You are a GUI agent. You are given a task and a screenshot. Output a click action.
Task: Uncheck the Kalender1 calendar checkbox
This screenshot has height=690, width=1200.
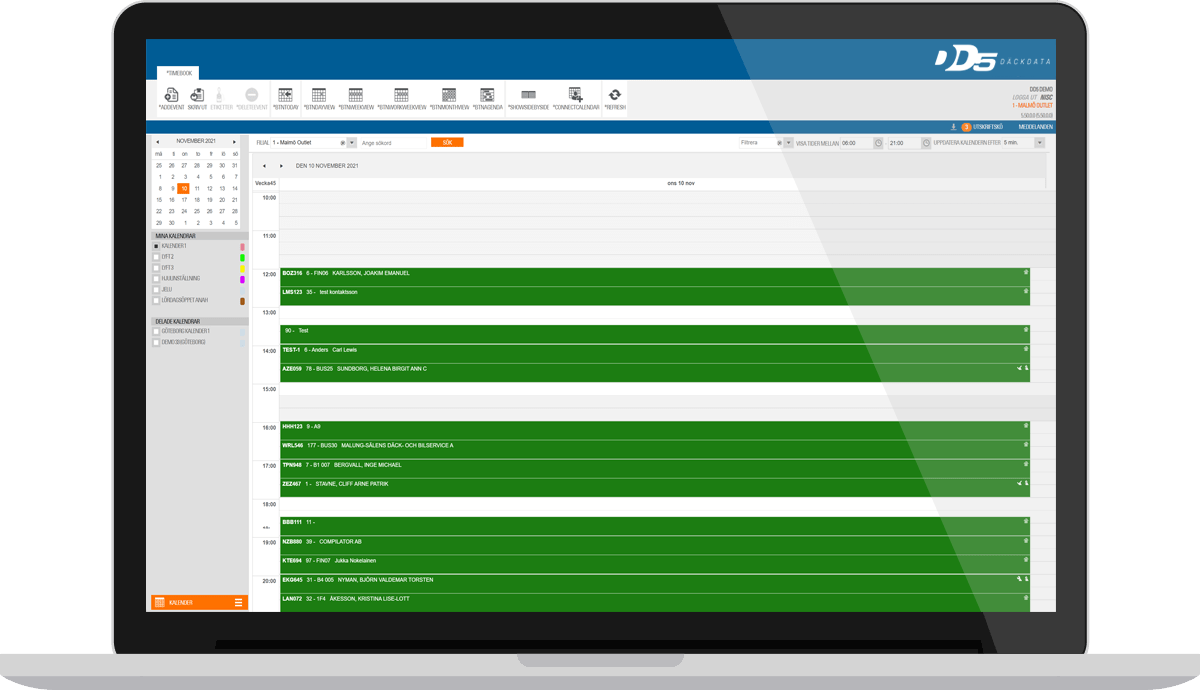156,246
